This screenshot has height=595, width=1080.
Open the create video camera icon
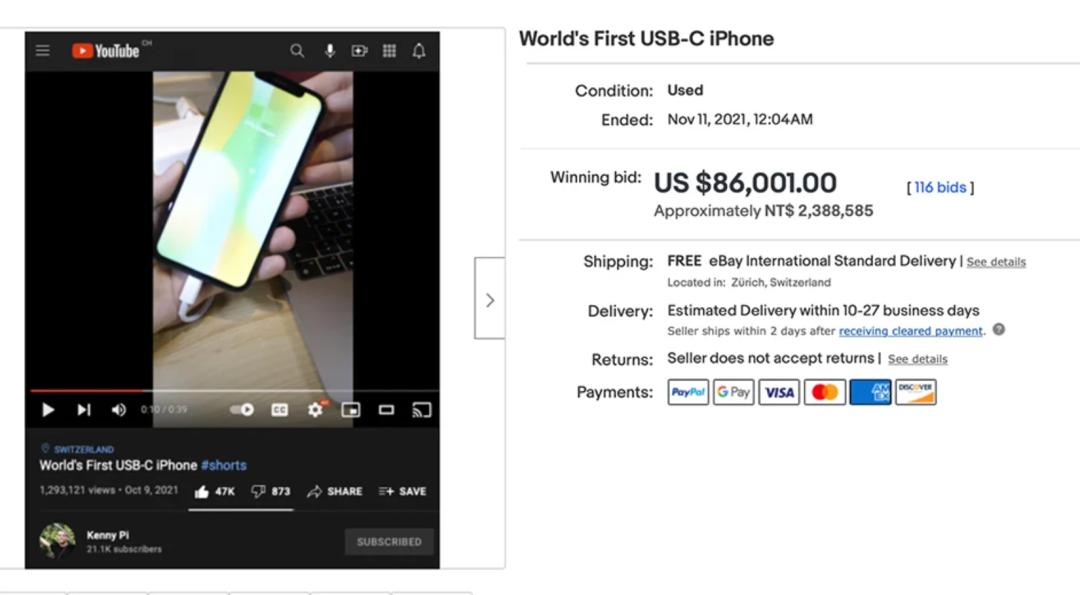[x=360, y=51]
